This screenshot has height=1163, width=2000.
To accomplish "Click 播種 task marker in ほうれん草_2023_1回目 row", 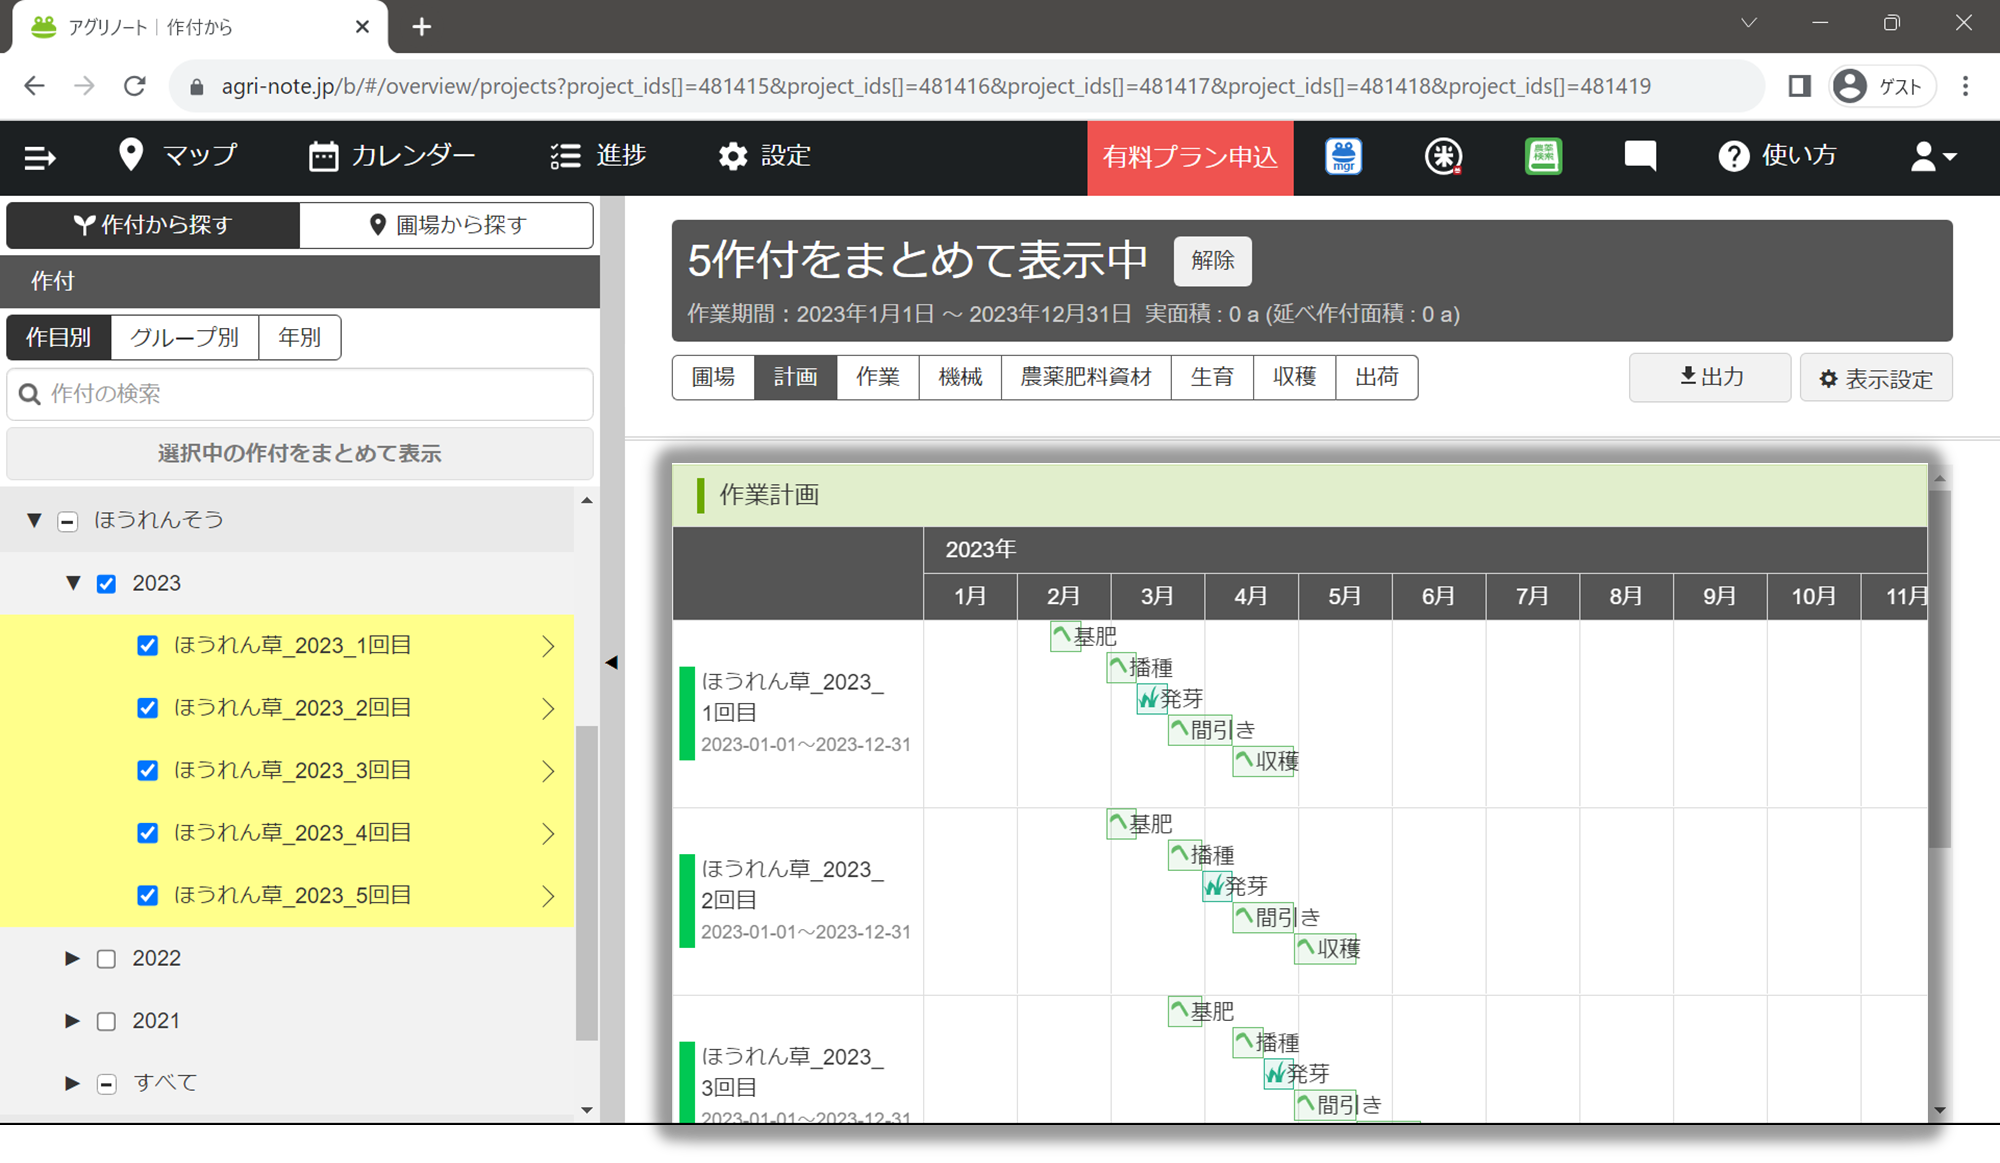I will point(1121,667).
